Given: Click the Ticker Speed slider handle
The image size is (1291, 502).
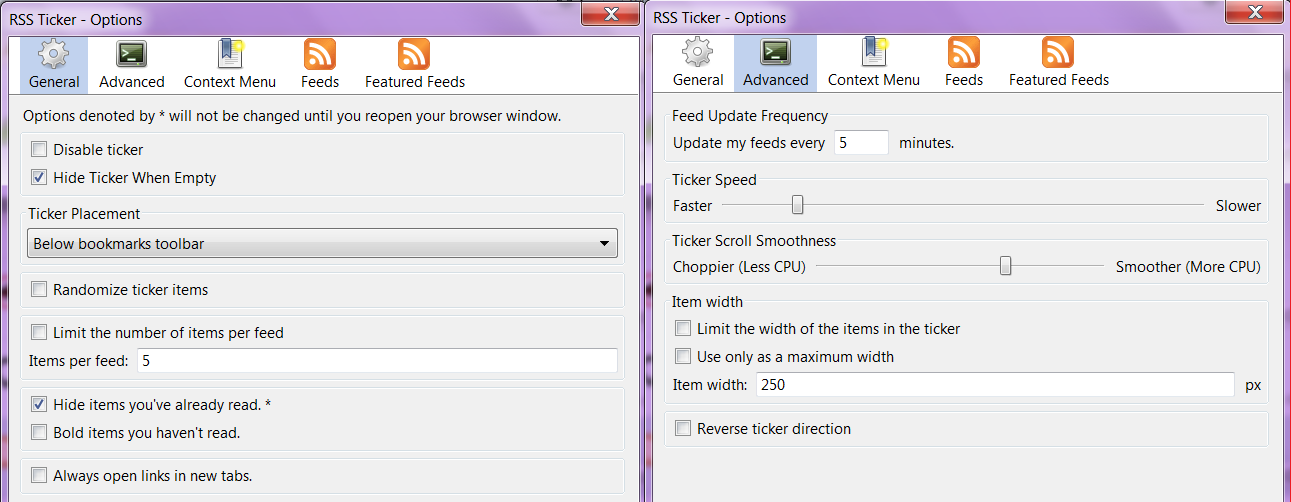Looking at the screenshot, I should 797,205.
